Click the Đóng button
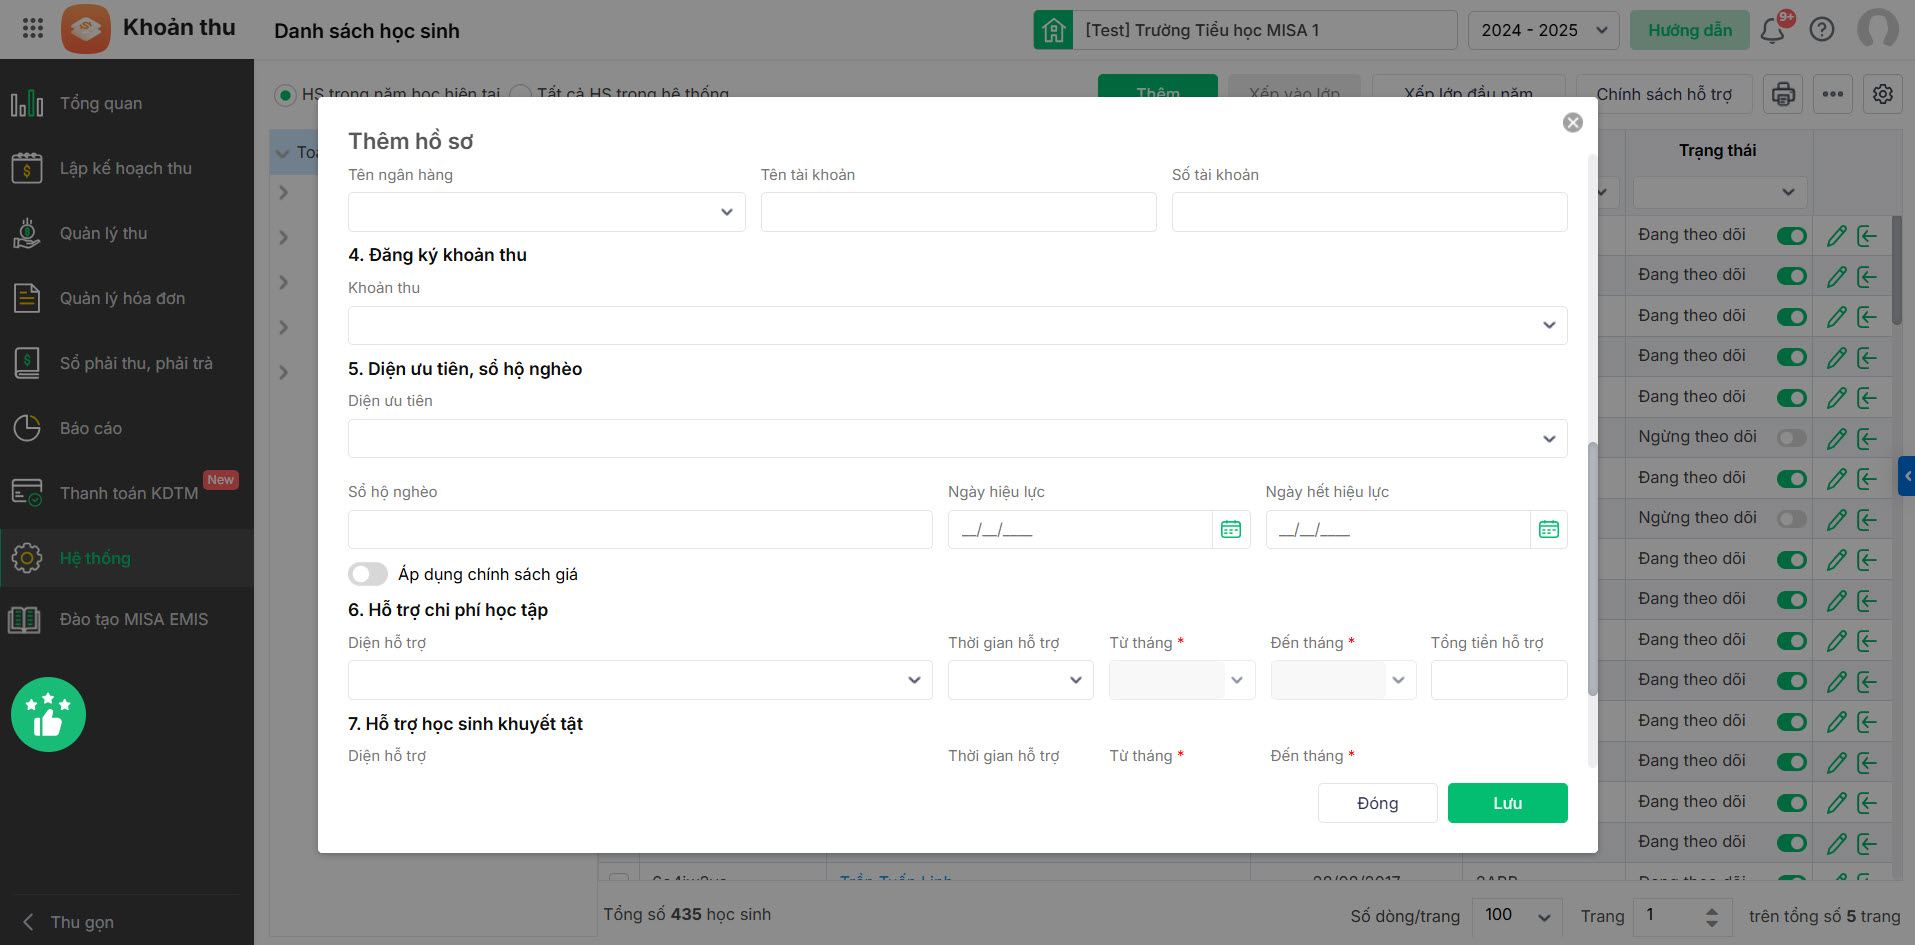Image resolution: width=1915 pixels, height=945 pixels. [x=1377, y=803]
